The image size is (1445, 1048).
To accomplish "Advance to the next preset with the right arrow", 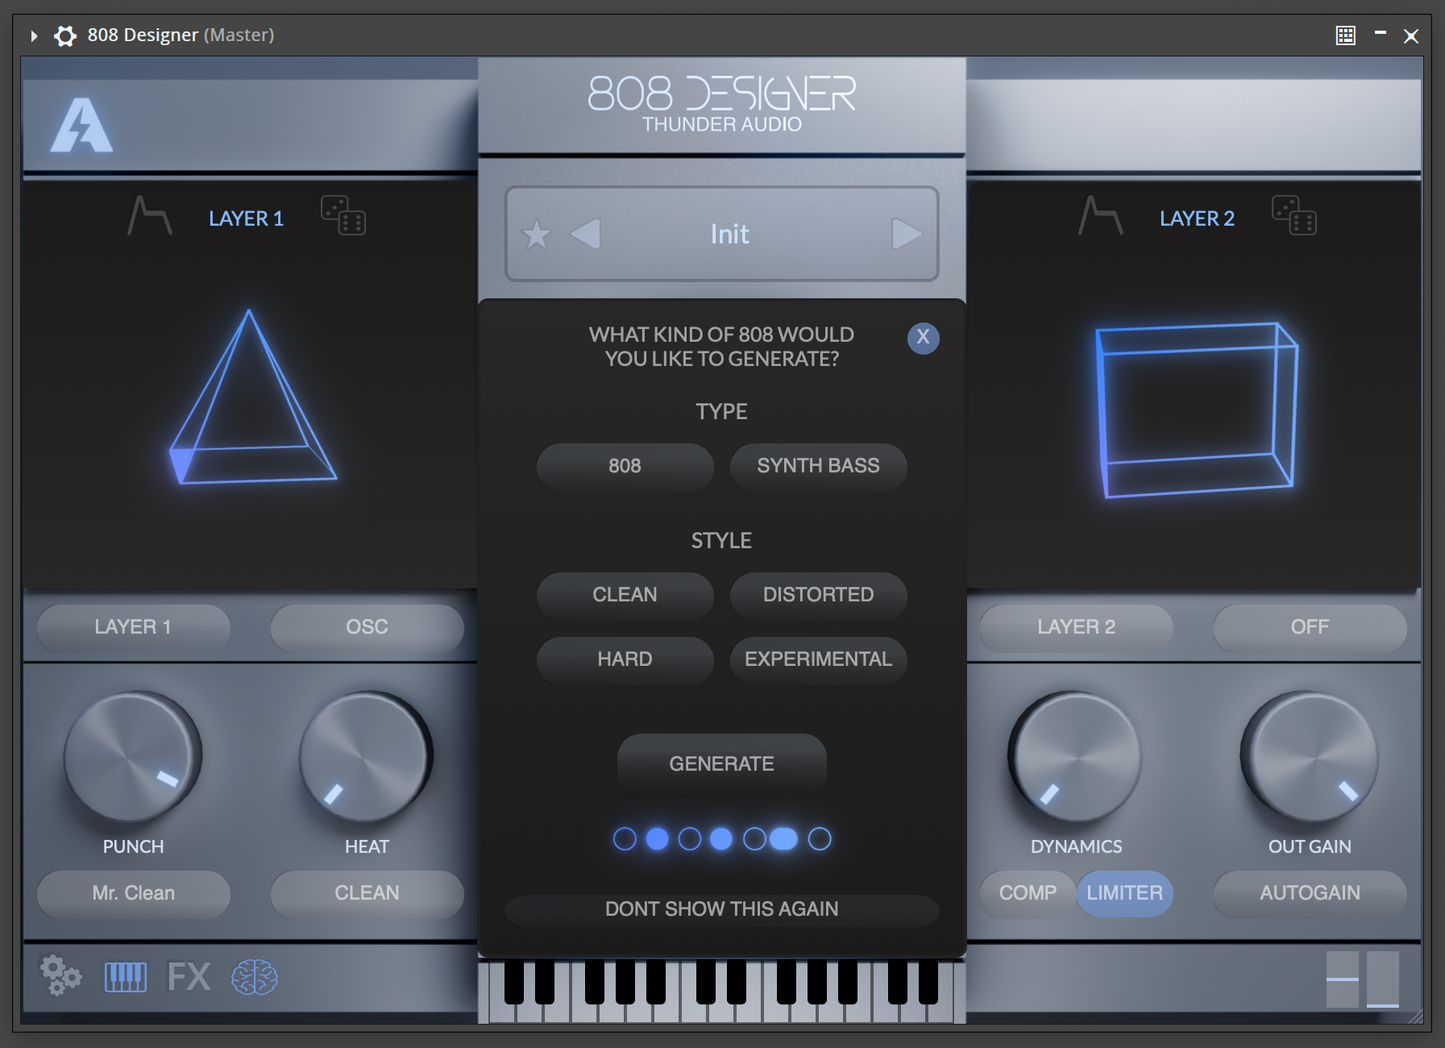I will 908,234.
